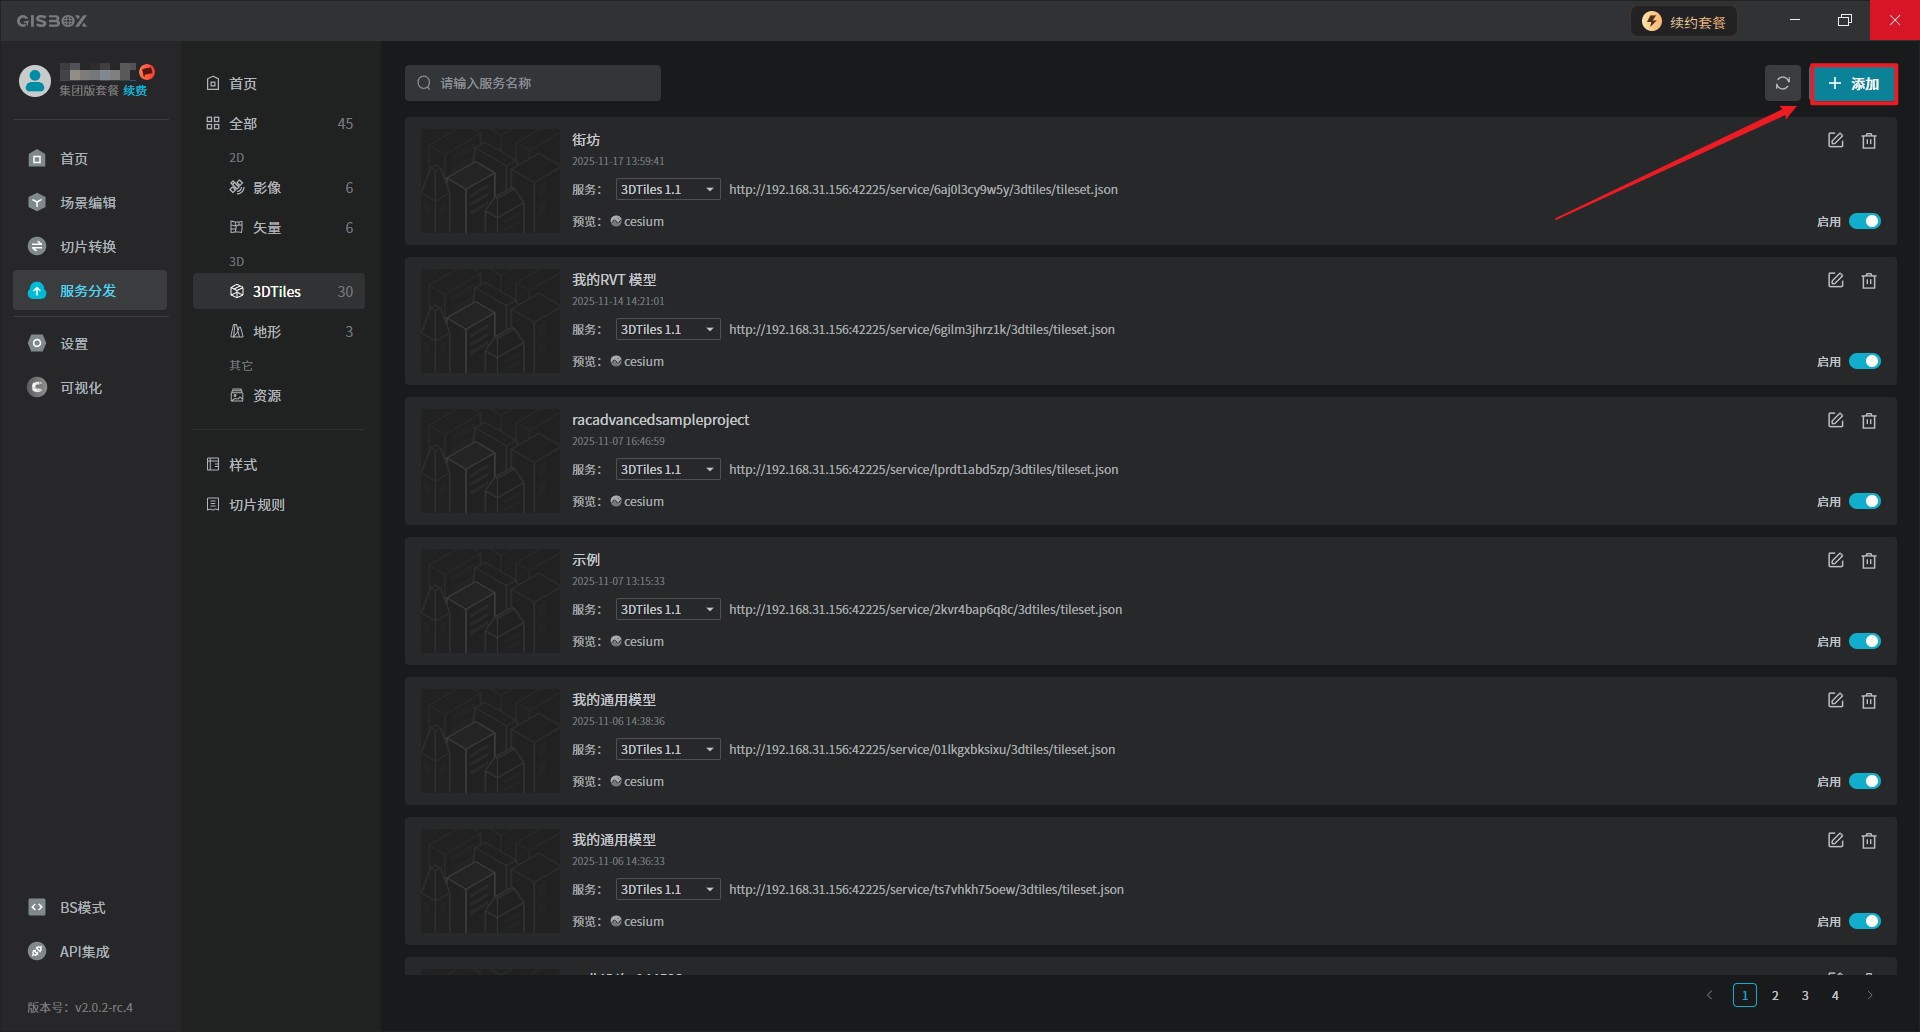
Task: Click the user avatar icon
Action: (x=35, y=81)
